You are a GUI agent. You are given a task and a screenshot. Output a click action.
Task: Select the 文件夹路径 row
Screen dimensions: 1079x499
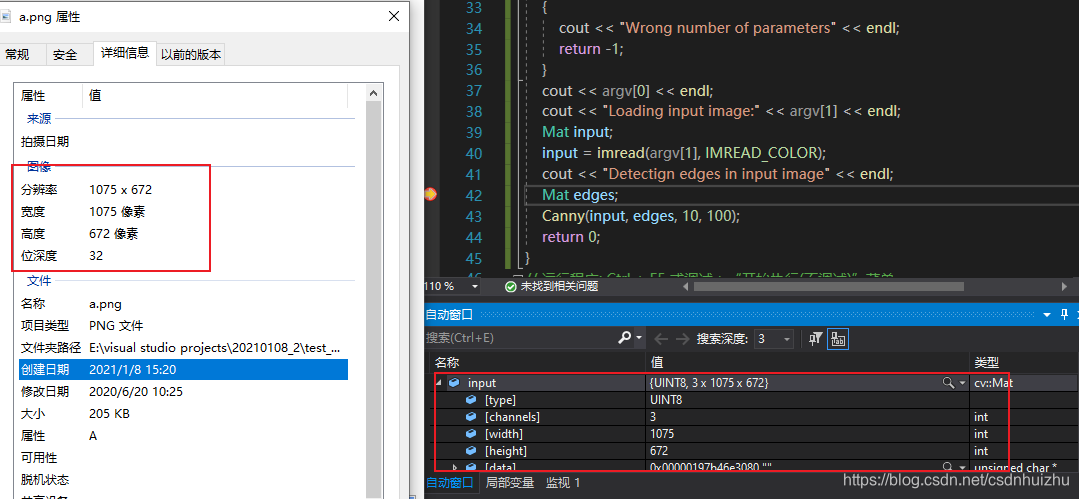point(183,348)
